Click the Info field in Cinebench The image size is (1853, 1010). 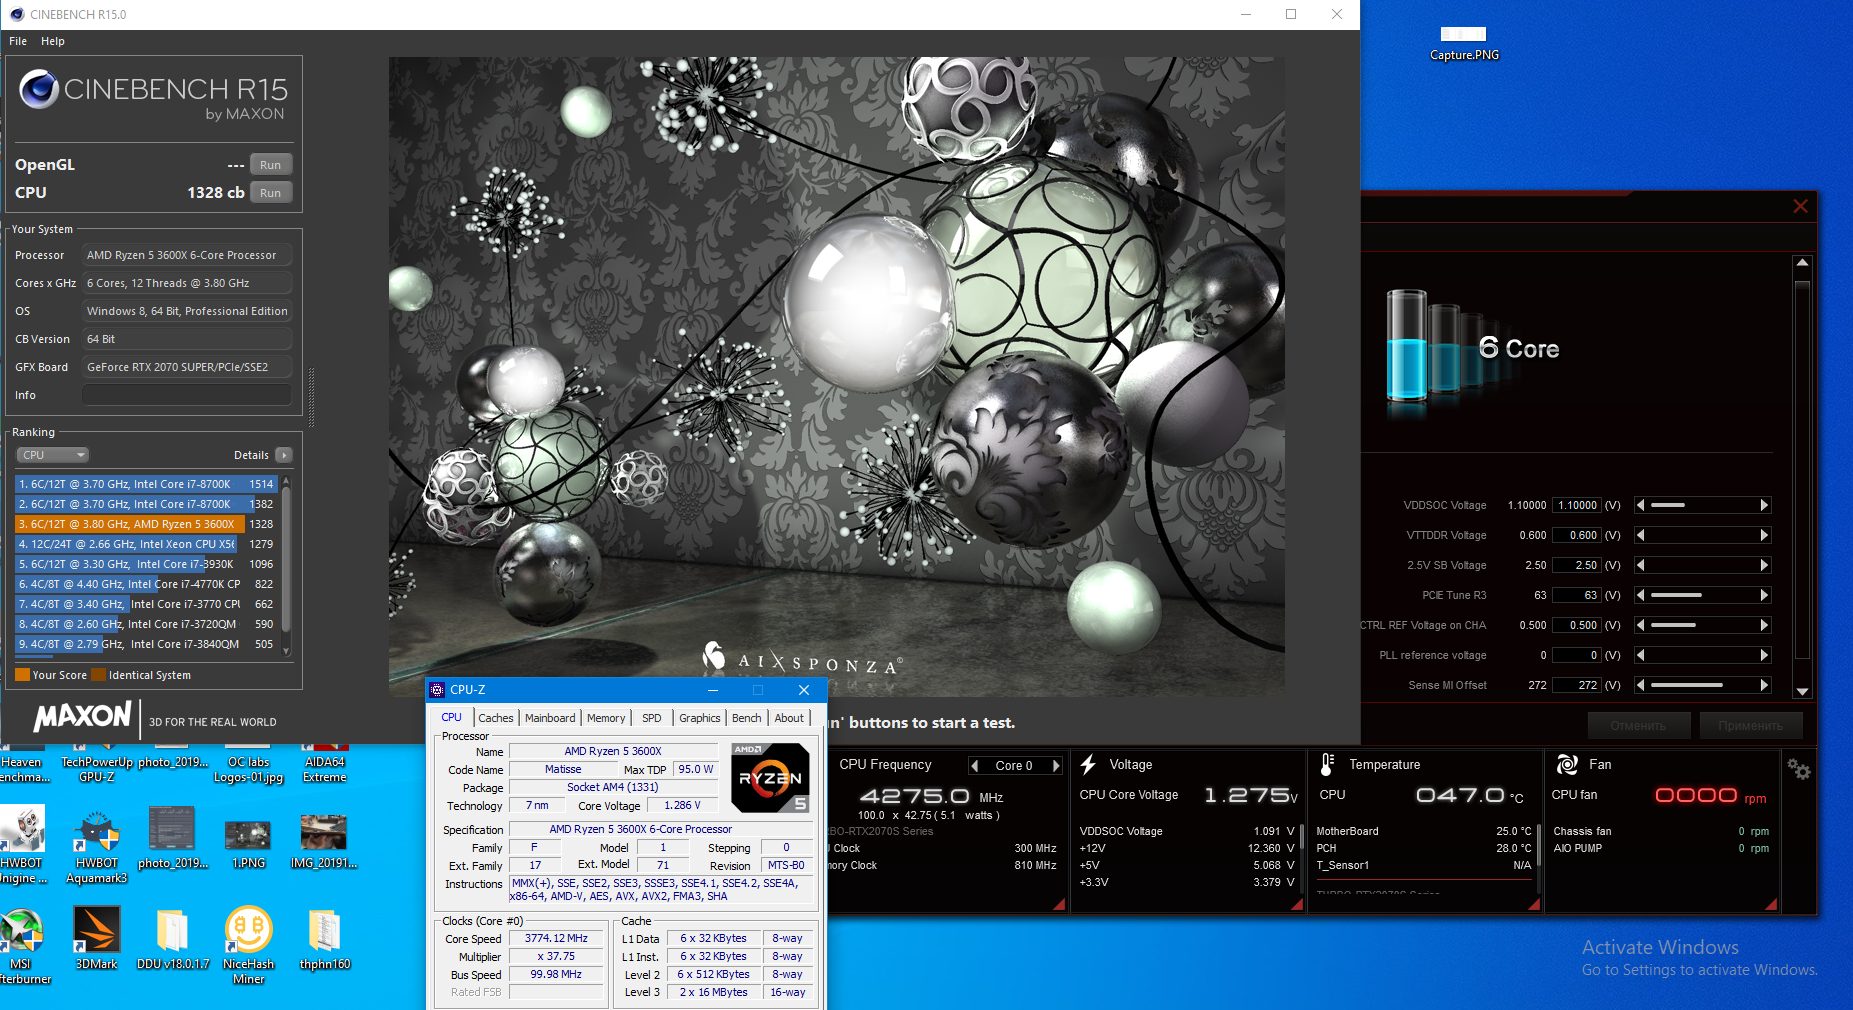pyautogui.click(x=187, y=395)
